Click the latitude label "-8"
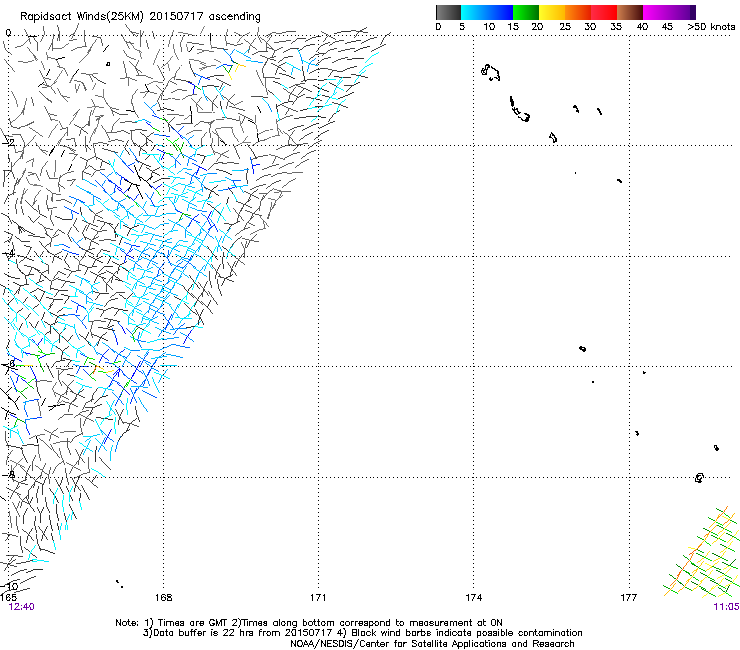The width and height of the screenshot is (740, 650). [x=9, y=474]
